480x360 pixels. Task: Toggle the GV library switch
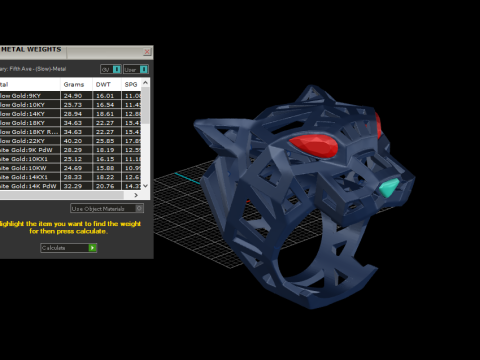pyautogui.click(x=111, y=69)
